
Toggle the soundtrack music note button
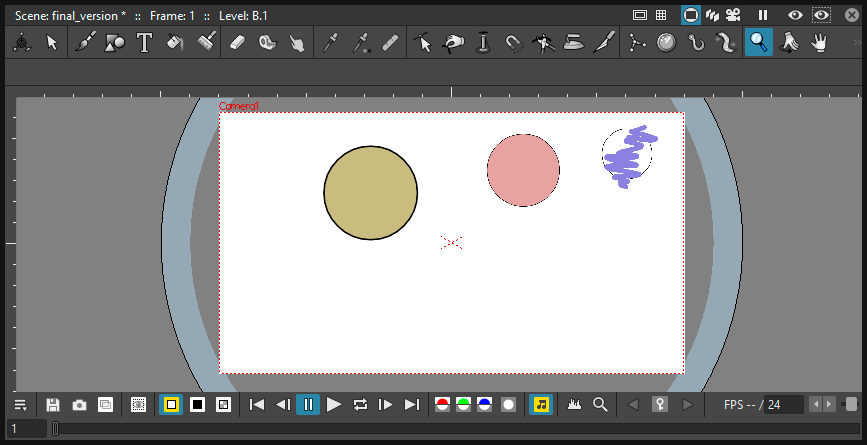[x=541, y=405]
